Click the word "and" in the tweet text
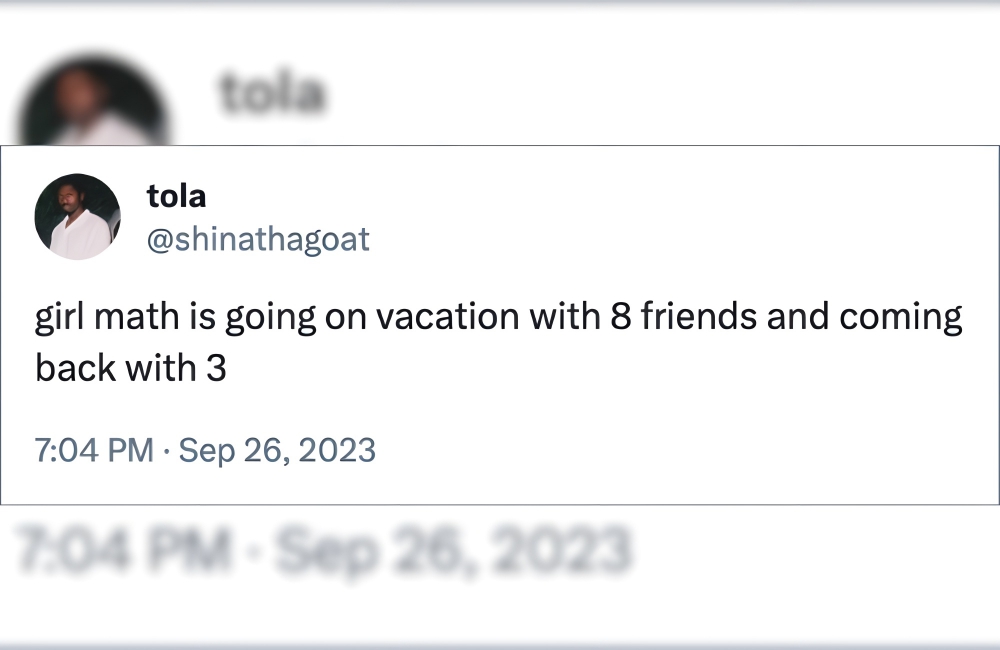 pyautogui.click(x=799, y=318)
